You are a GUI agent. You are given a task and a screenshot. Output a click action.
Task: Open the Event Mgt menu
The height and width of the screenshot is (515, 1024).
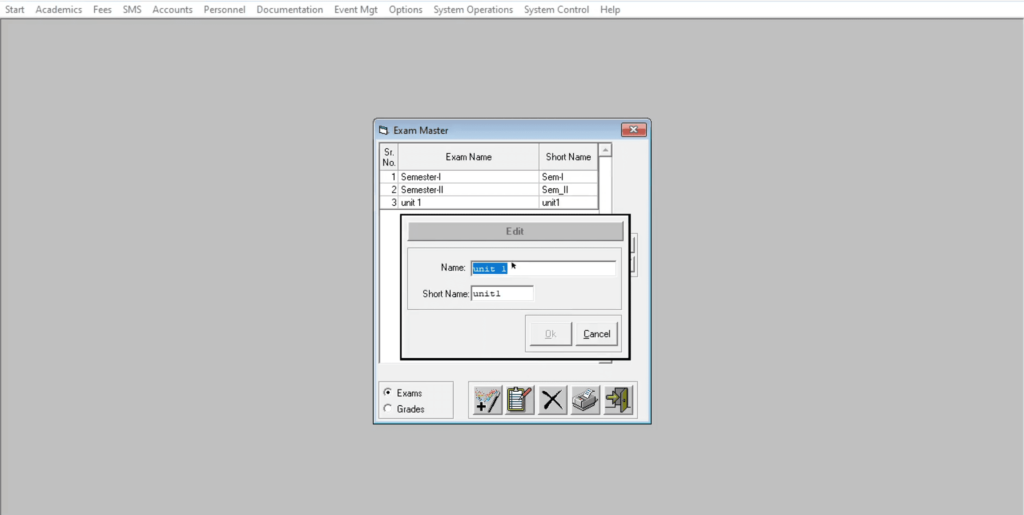coord(355,10)
